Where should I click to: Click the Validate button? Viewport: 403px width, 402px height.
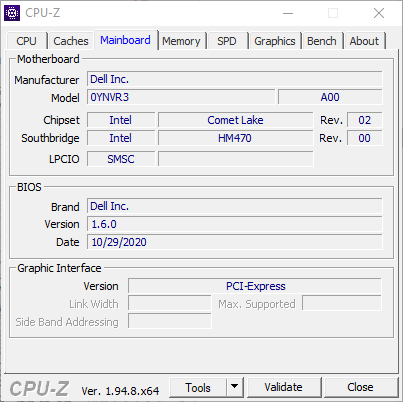tap(284, 387)
